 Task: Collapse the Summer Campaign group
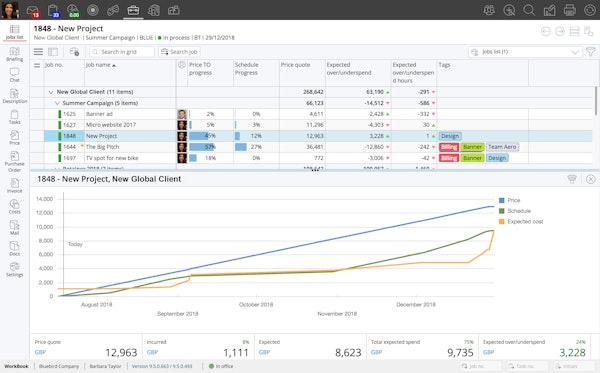[x=57, y=103]
